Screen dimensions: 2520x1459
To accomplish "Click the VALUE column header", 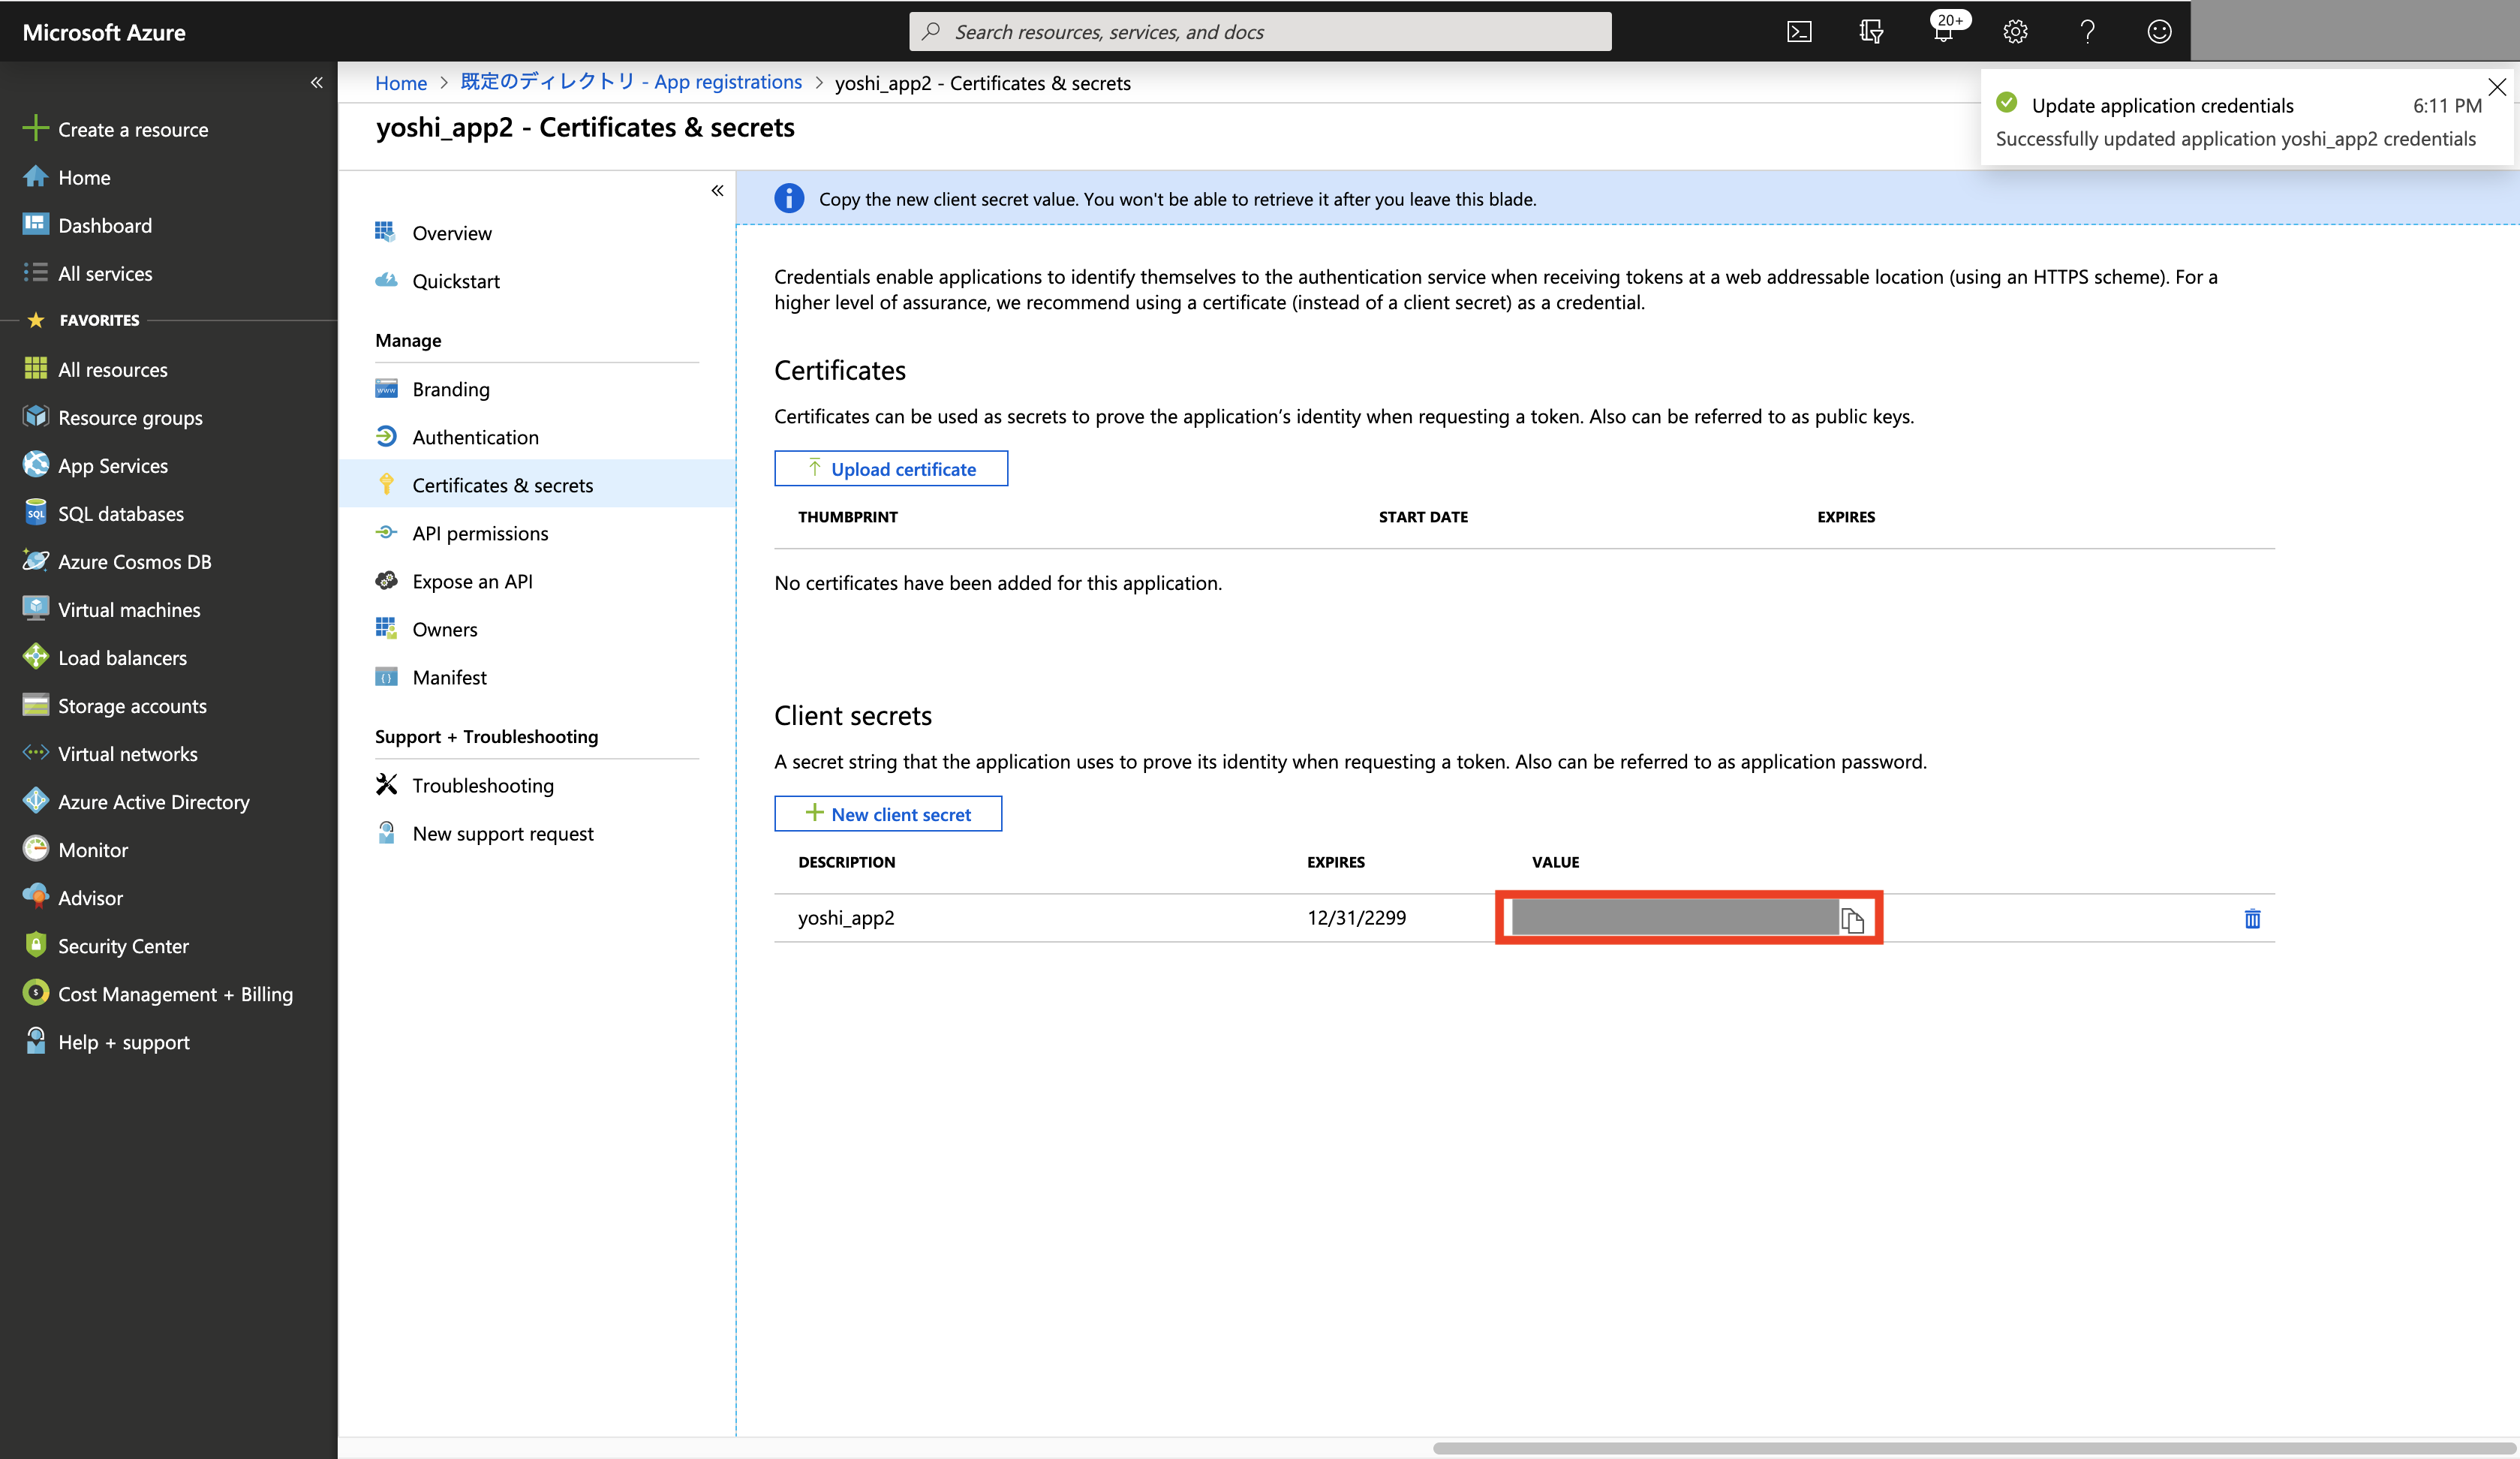I will pyautogui.click(x=1555, y=861).
